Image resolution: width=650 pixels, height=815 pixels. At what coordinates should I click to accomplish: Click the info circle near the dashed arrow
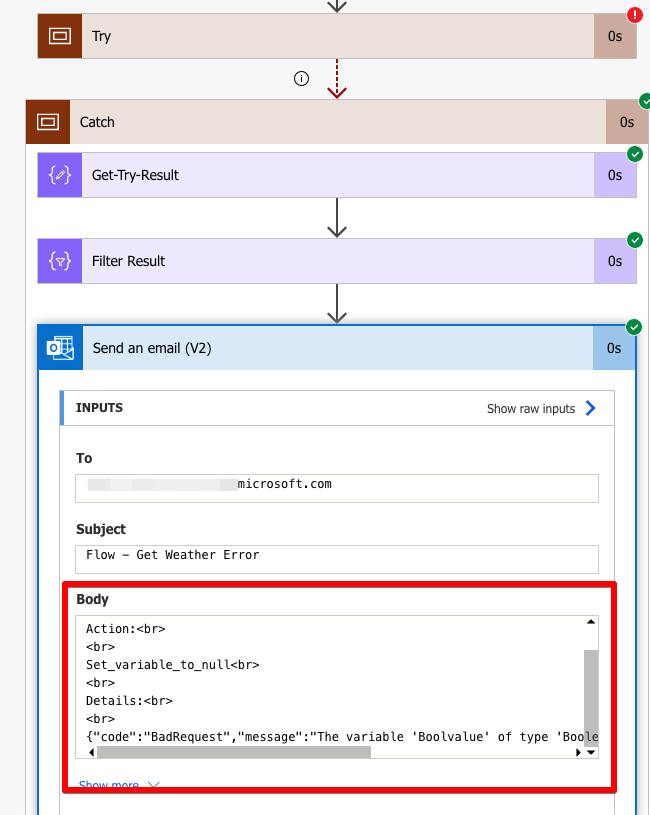301,78
